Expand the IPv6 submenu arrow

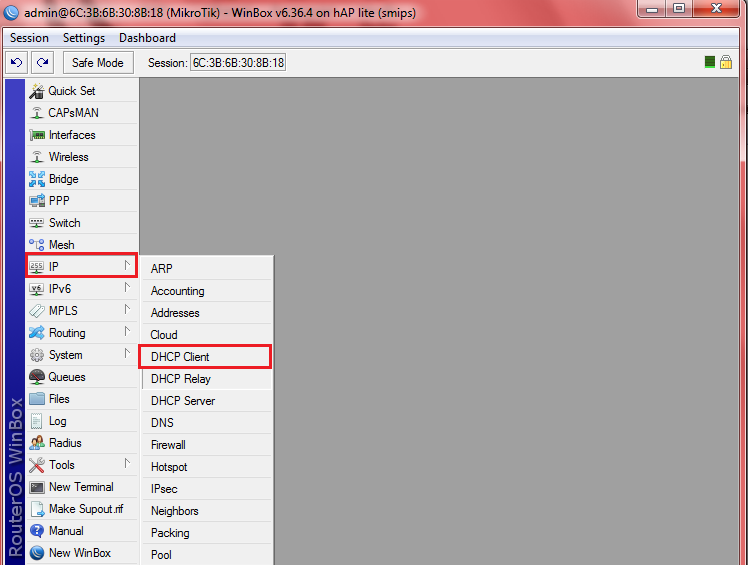tap(127, 288)
